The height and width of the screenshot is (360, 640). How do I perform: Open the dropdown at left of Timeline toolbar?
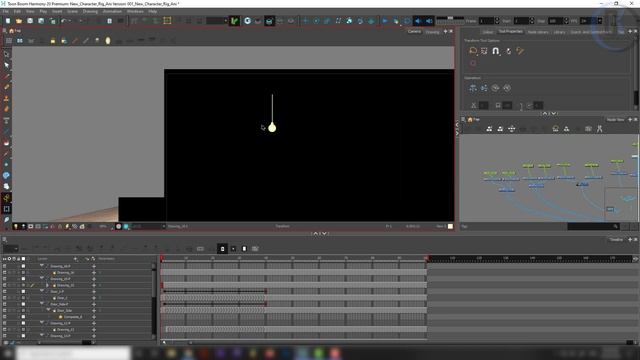(11, 249)
